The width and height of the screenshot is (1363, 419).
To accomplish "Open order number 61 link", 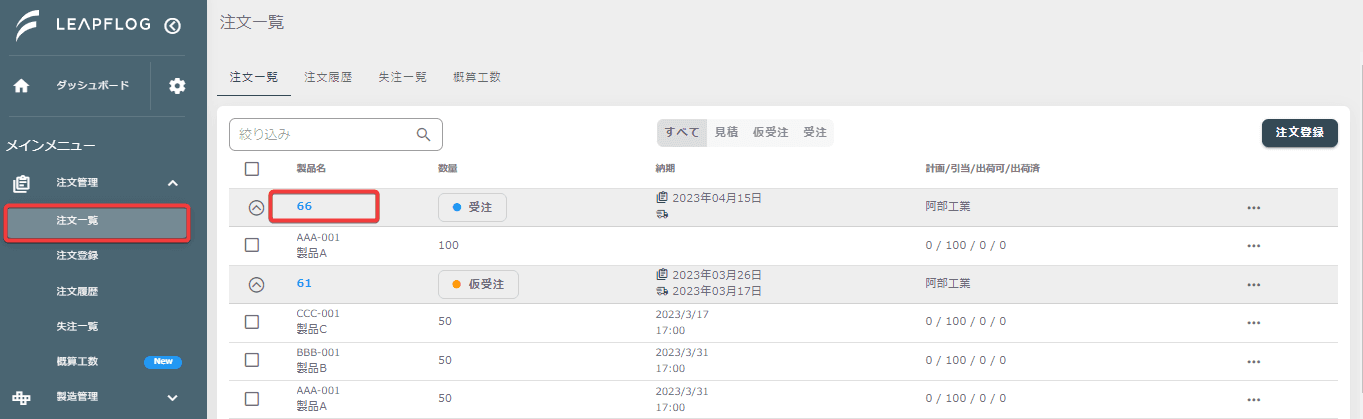I will point(304,283).
